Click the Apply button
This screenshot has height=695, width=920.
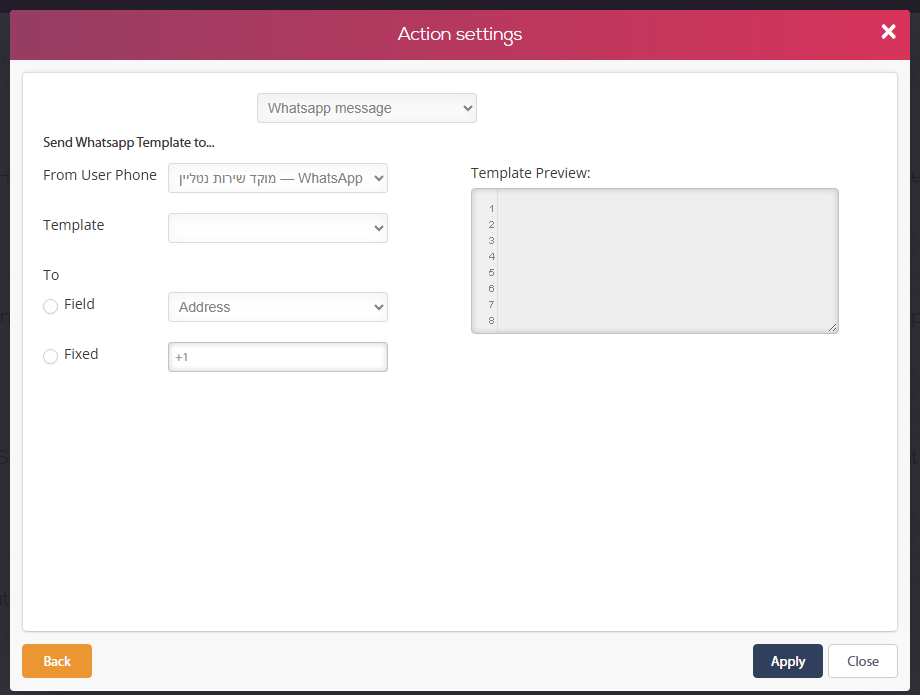click(787, 661)
